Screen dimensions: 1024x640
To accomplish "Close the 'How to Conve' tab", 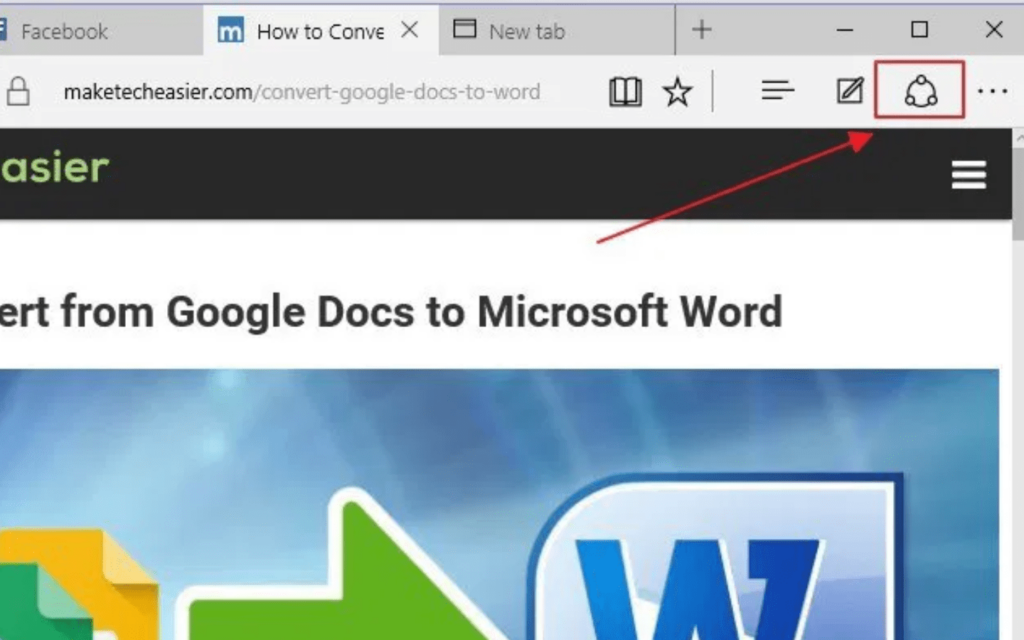I will pos(409,30).
